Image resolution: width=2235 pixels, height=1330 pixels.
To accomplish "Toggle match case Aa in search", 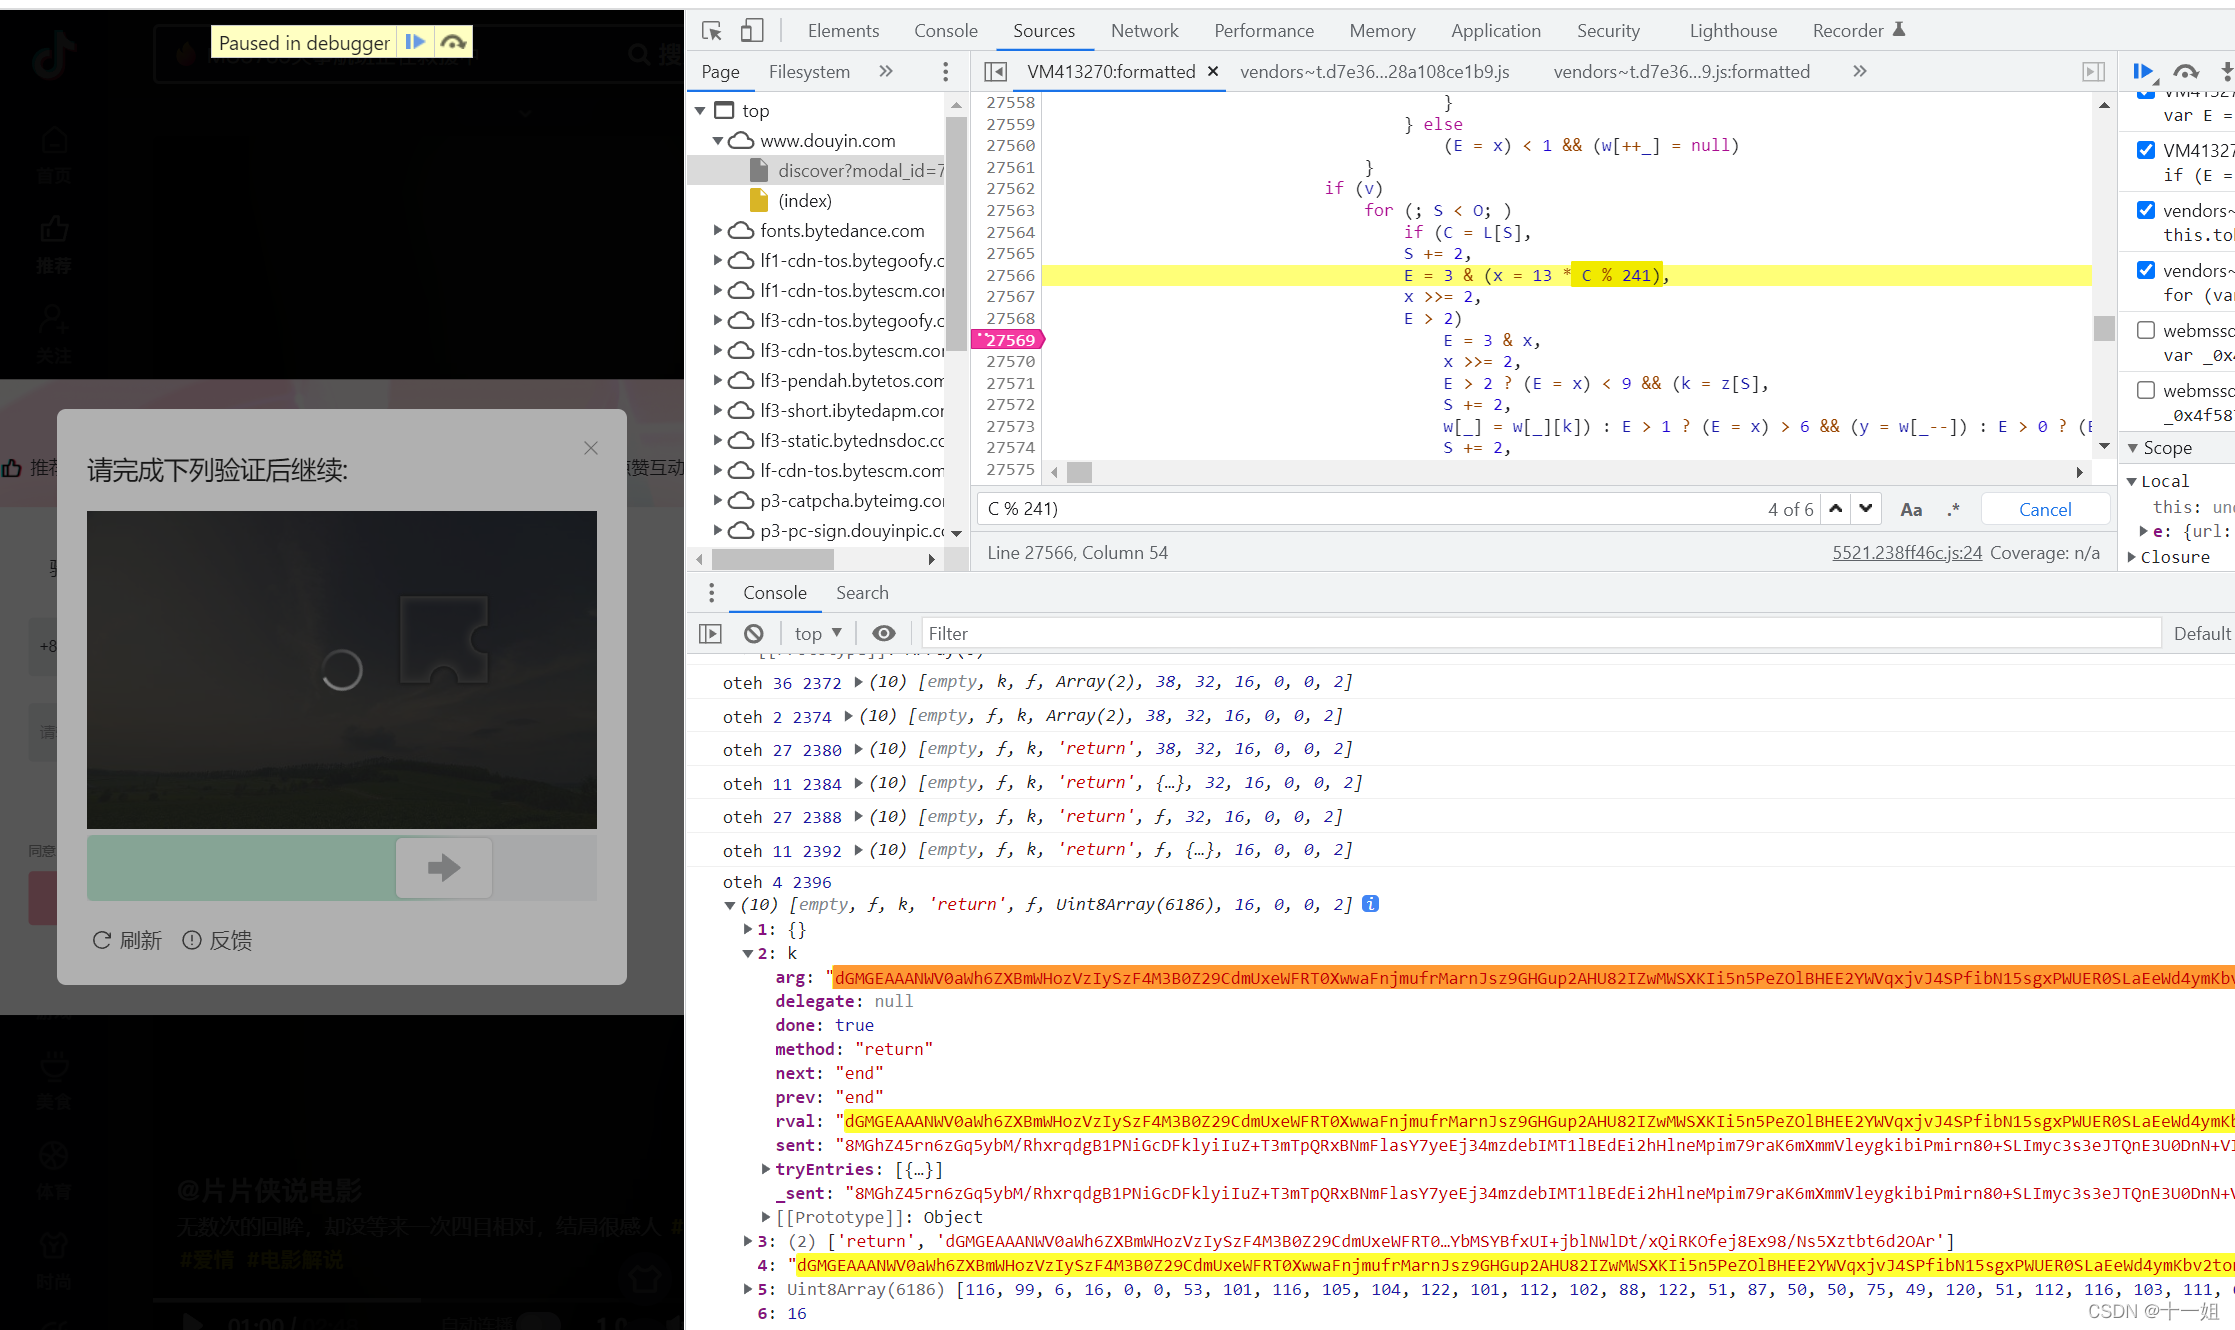I will click(1911, 510).
